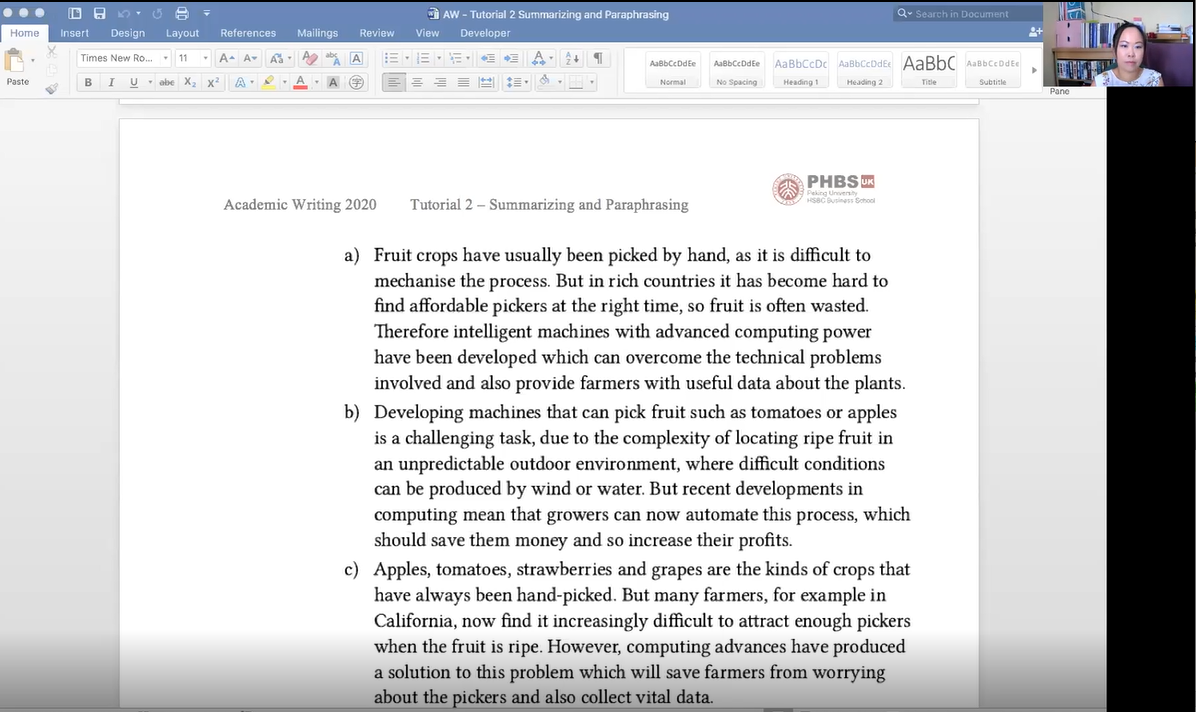The image size is (1196, 712).
Task: Click the Enclose Characters circled icon
Action: click(x=356, y=82)
